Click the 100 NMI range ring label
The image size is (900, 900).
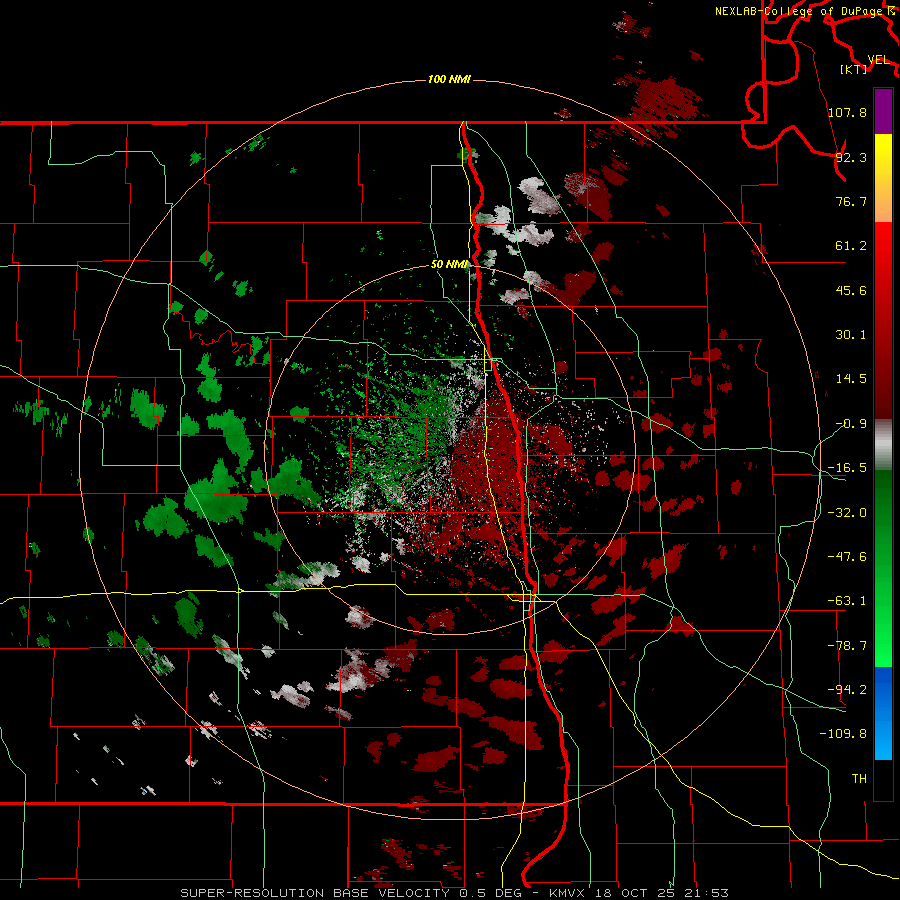[x=449, y=79]
